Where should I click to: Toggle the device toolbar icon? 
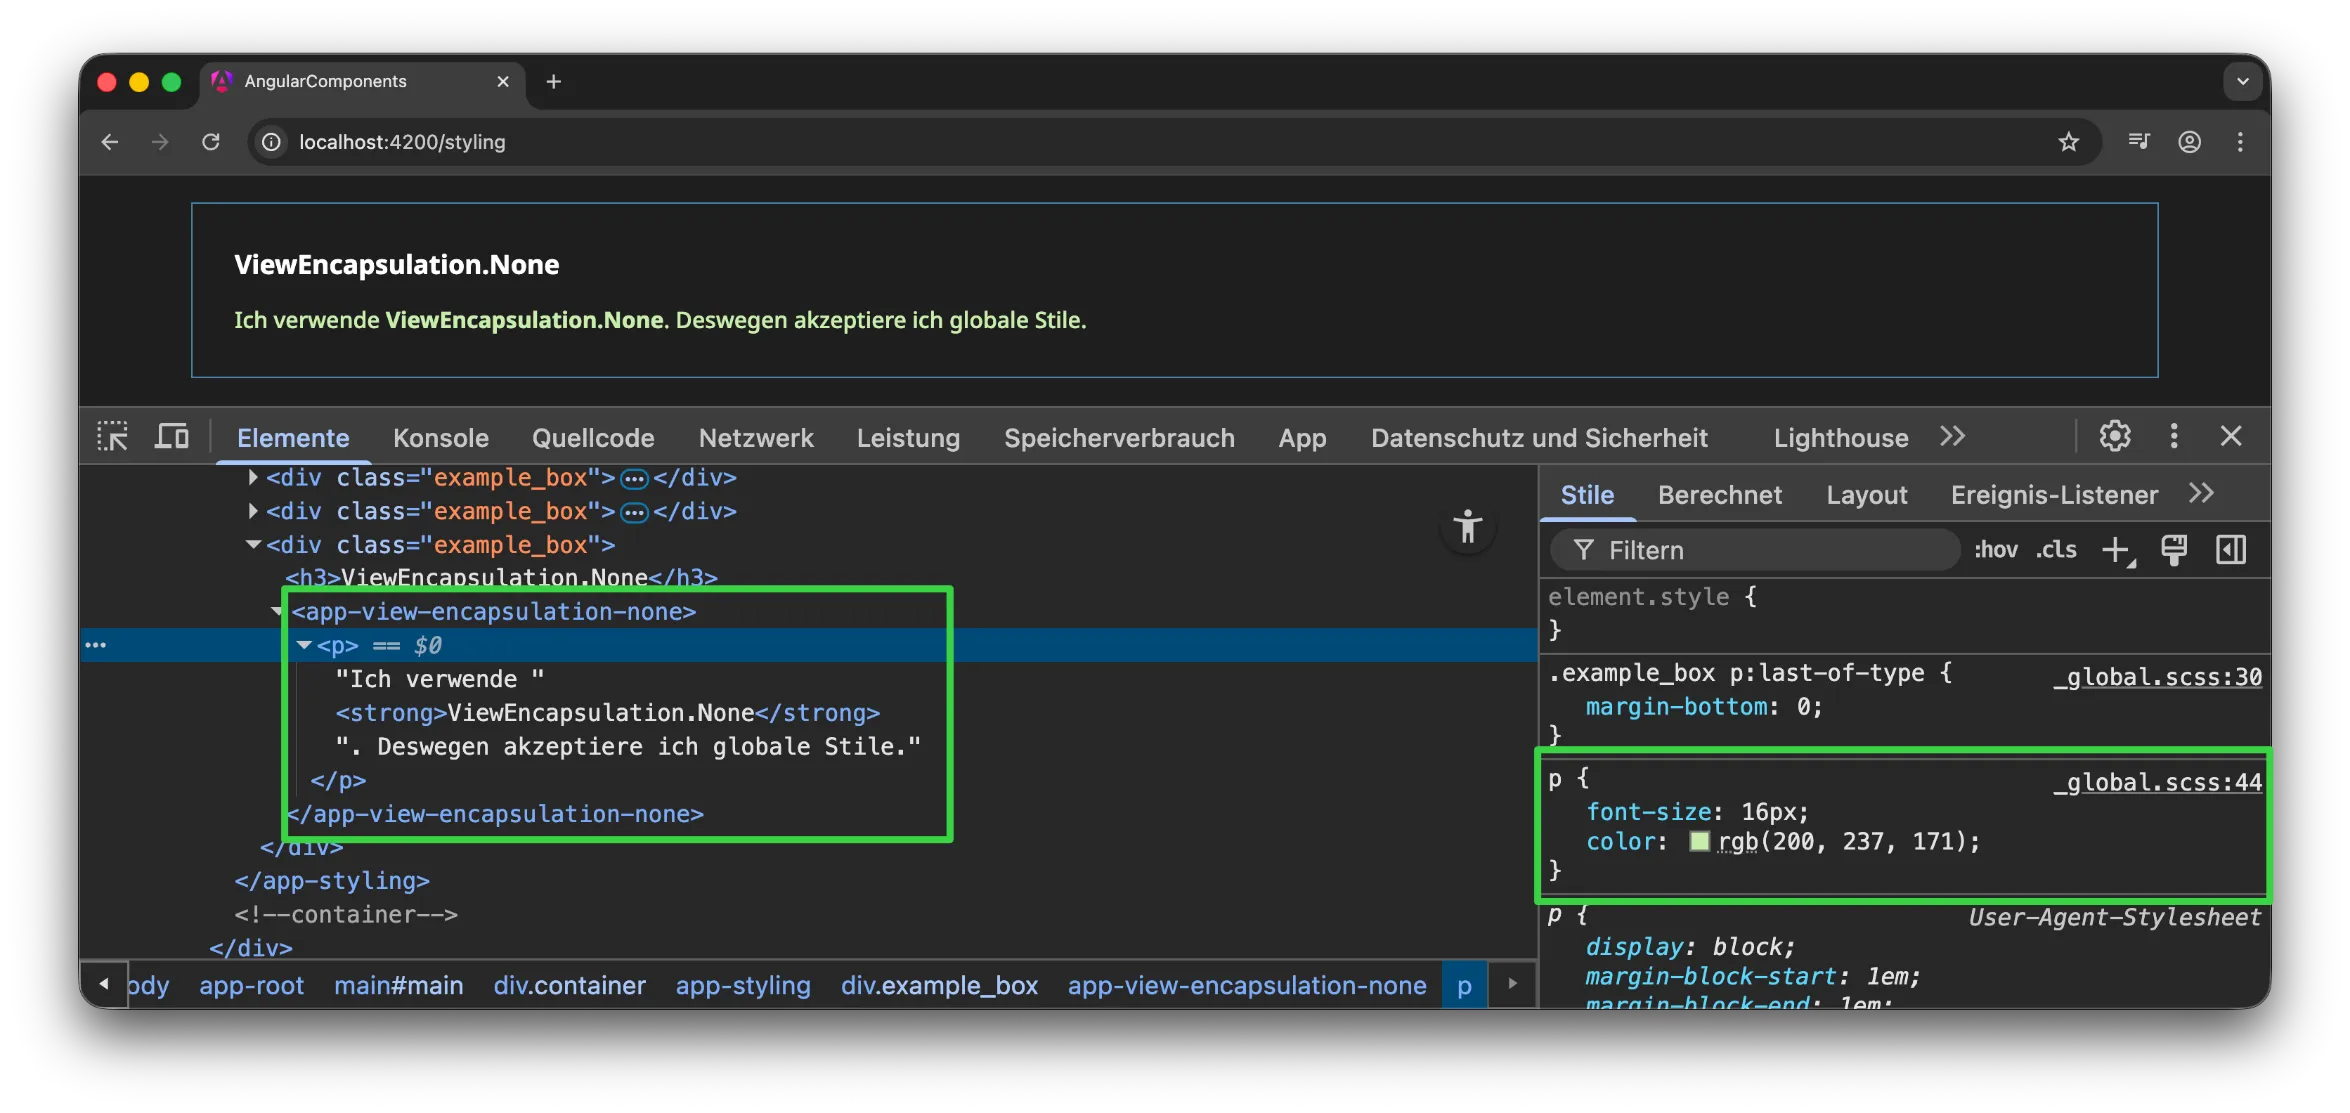(x=171, y=437)
